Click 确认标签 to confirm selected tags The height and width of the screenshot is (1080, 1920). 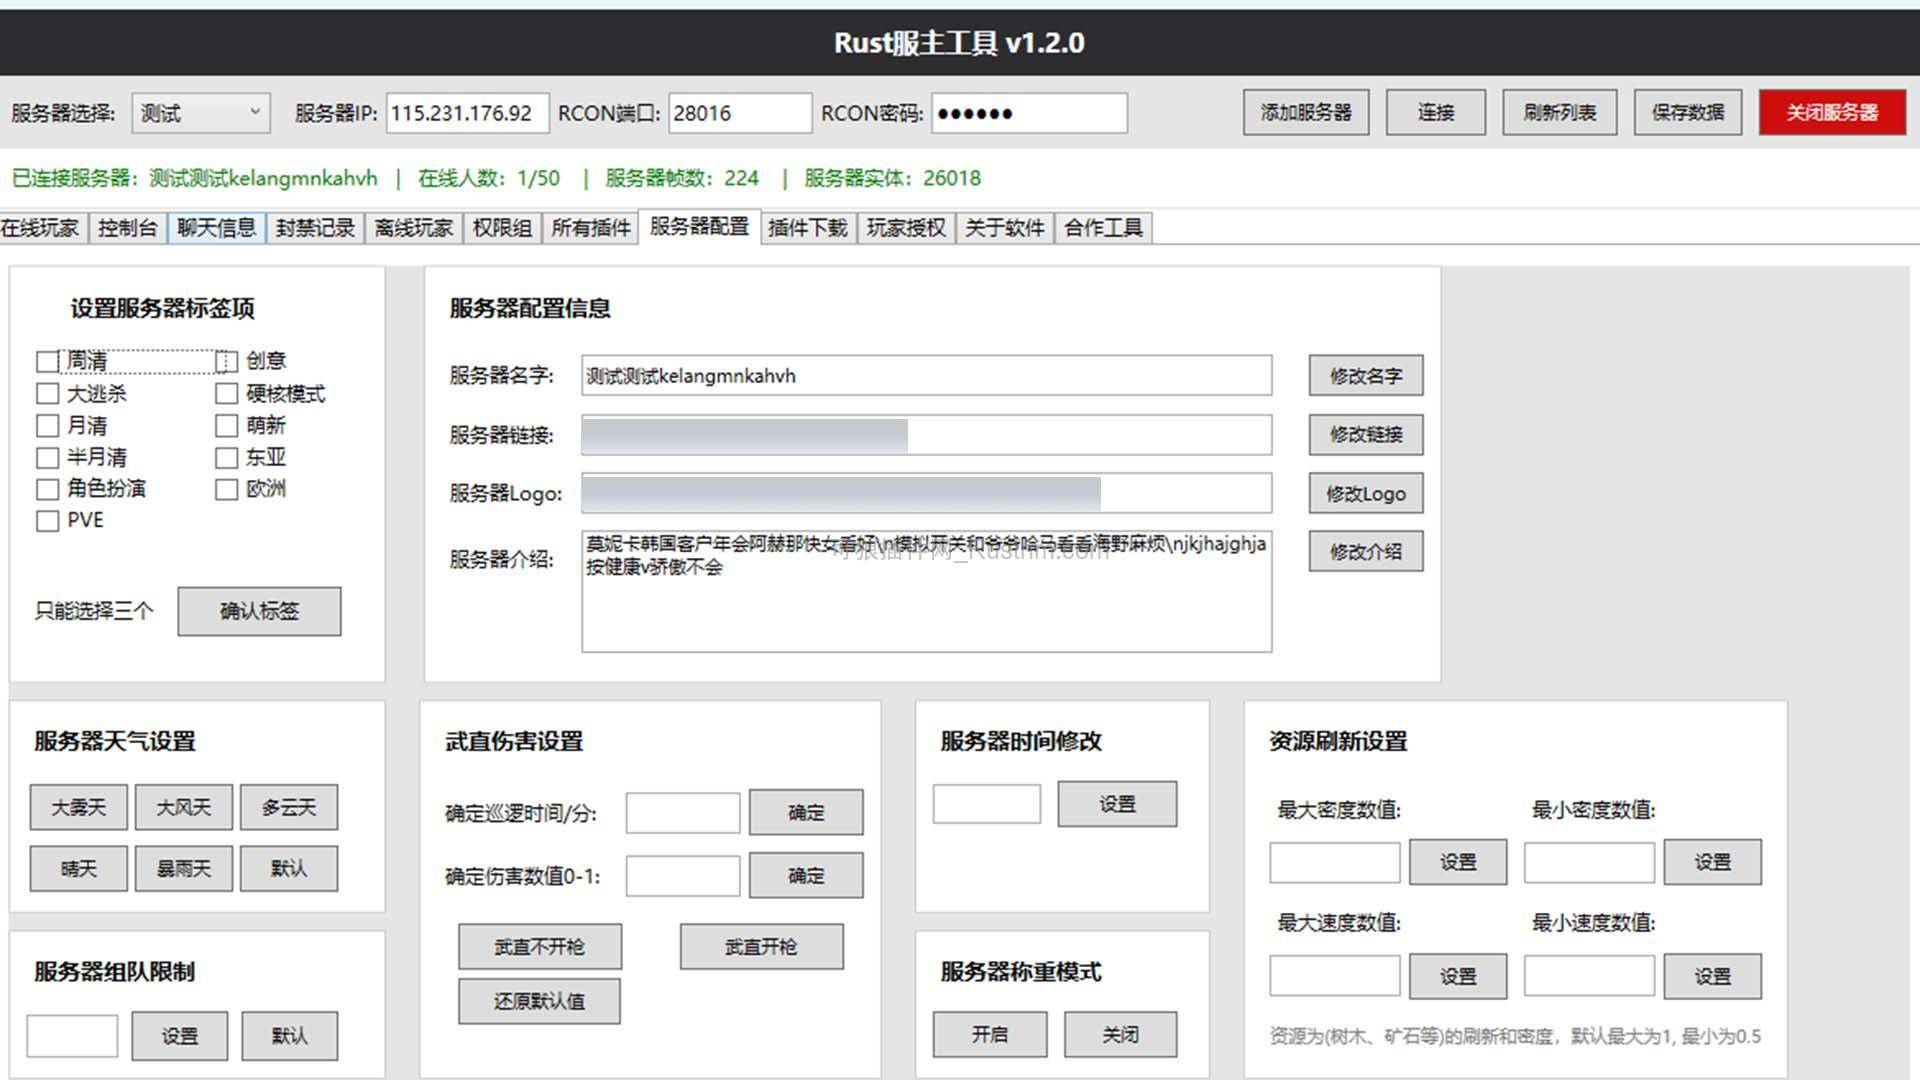[x=259, y=611]
